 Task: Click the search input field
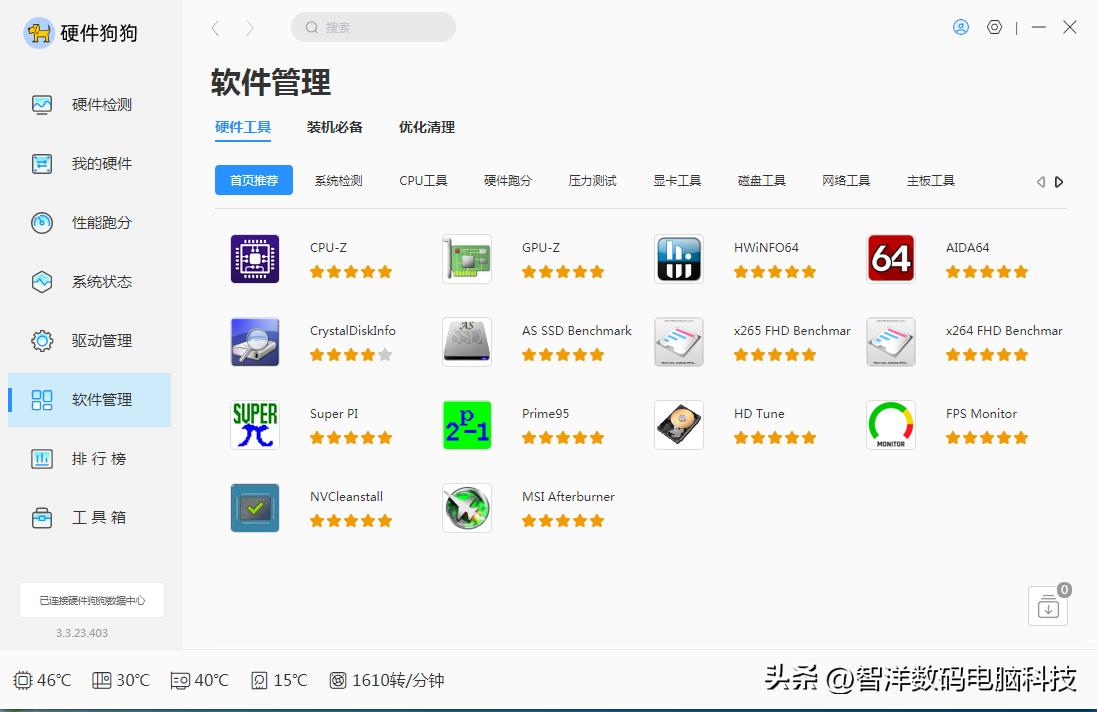(373, 27)
